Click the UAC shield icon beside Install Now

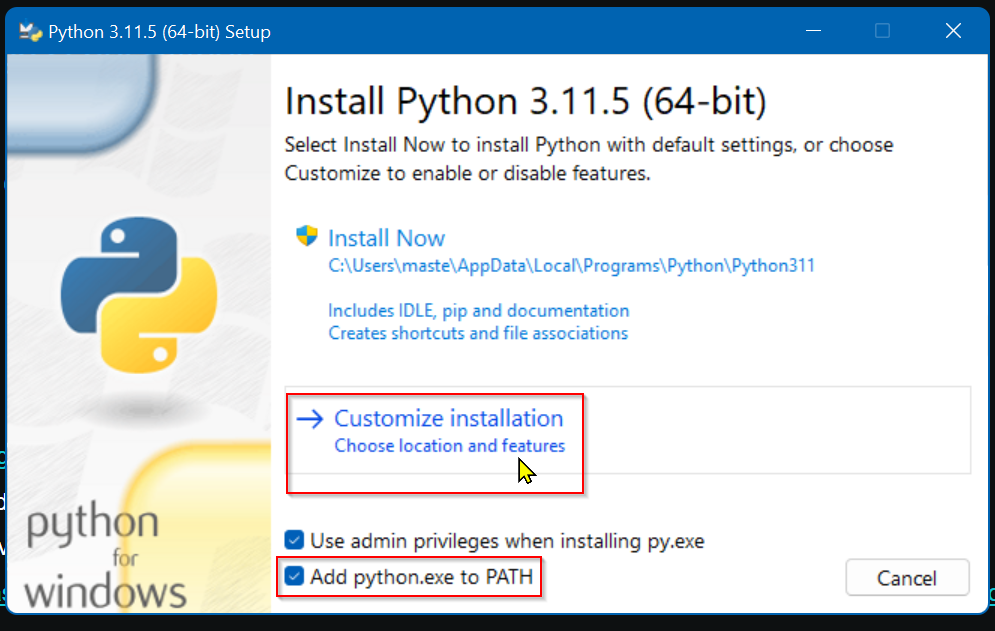point(306,237)
